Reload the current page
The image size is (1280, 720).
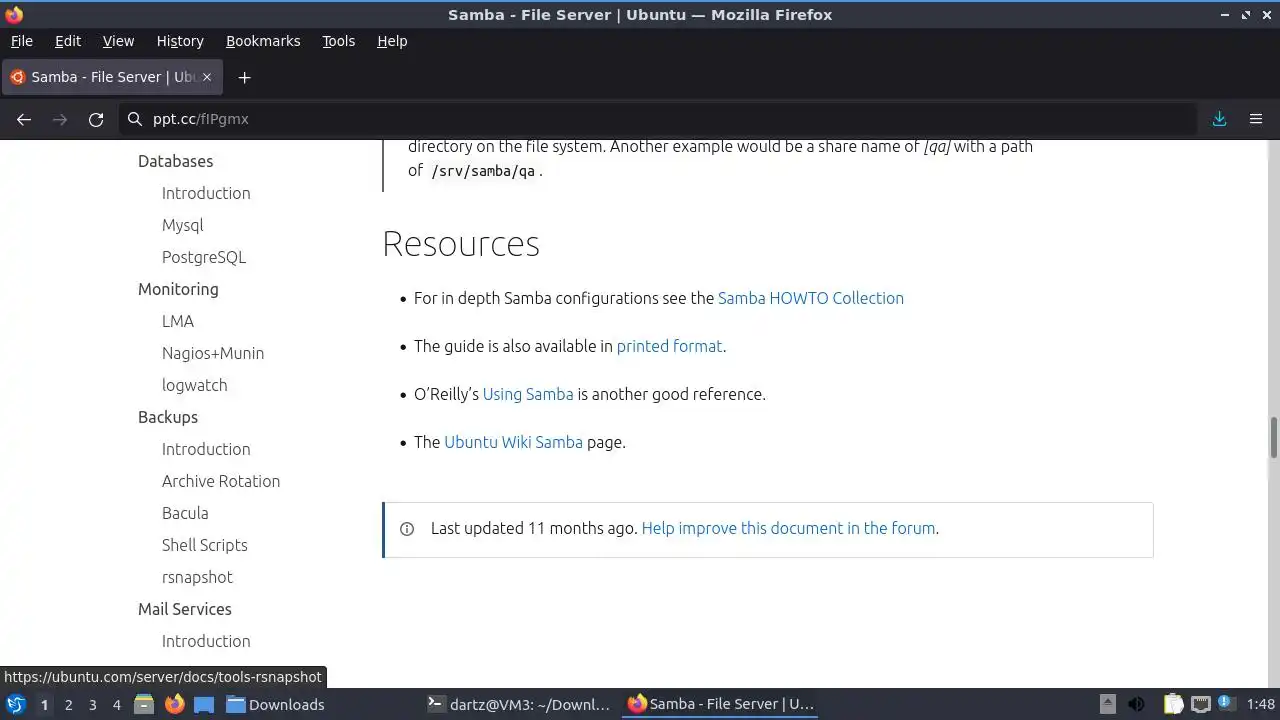point(96,119)
